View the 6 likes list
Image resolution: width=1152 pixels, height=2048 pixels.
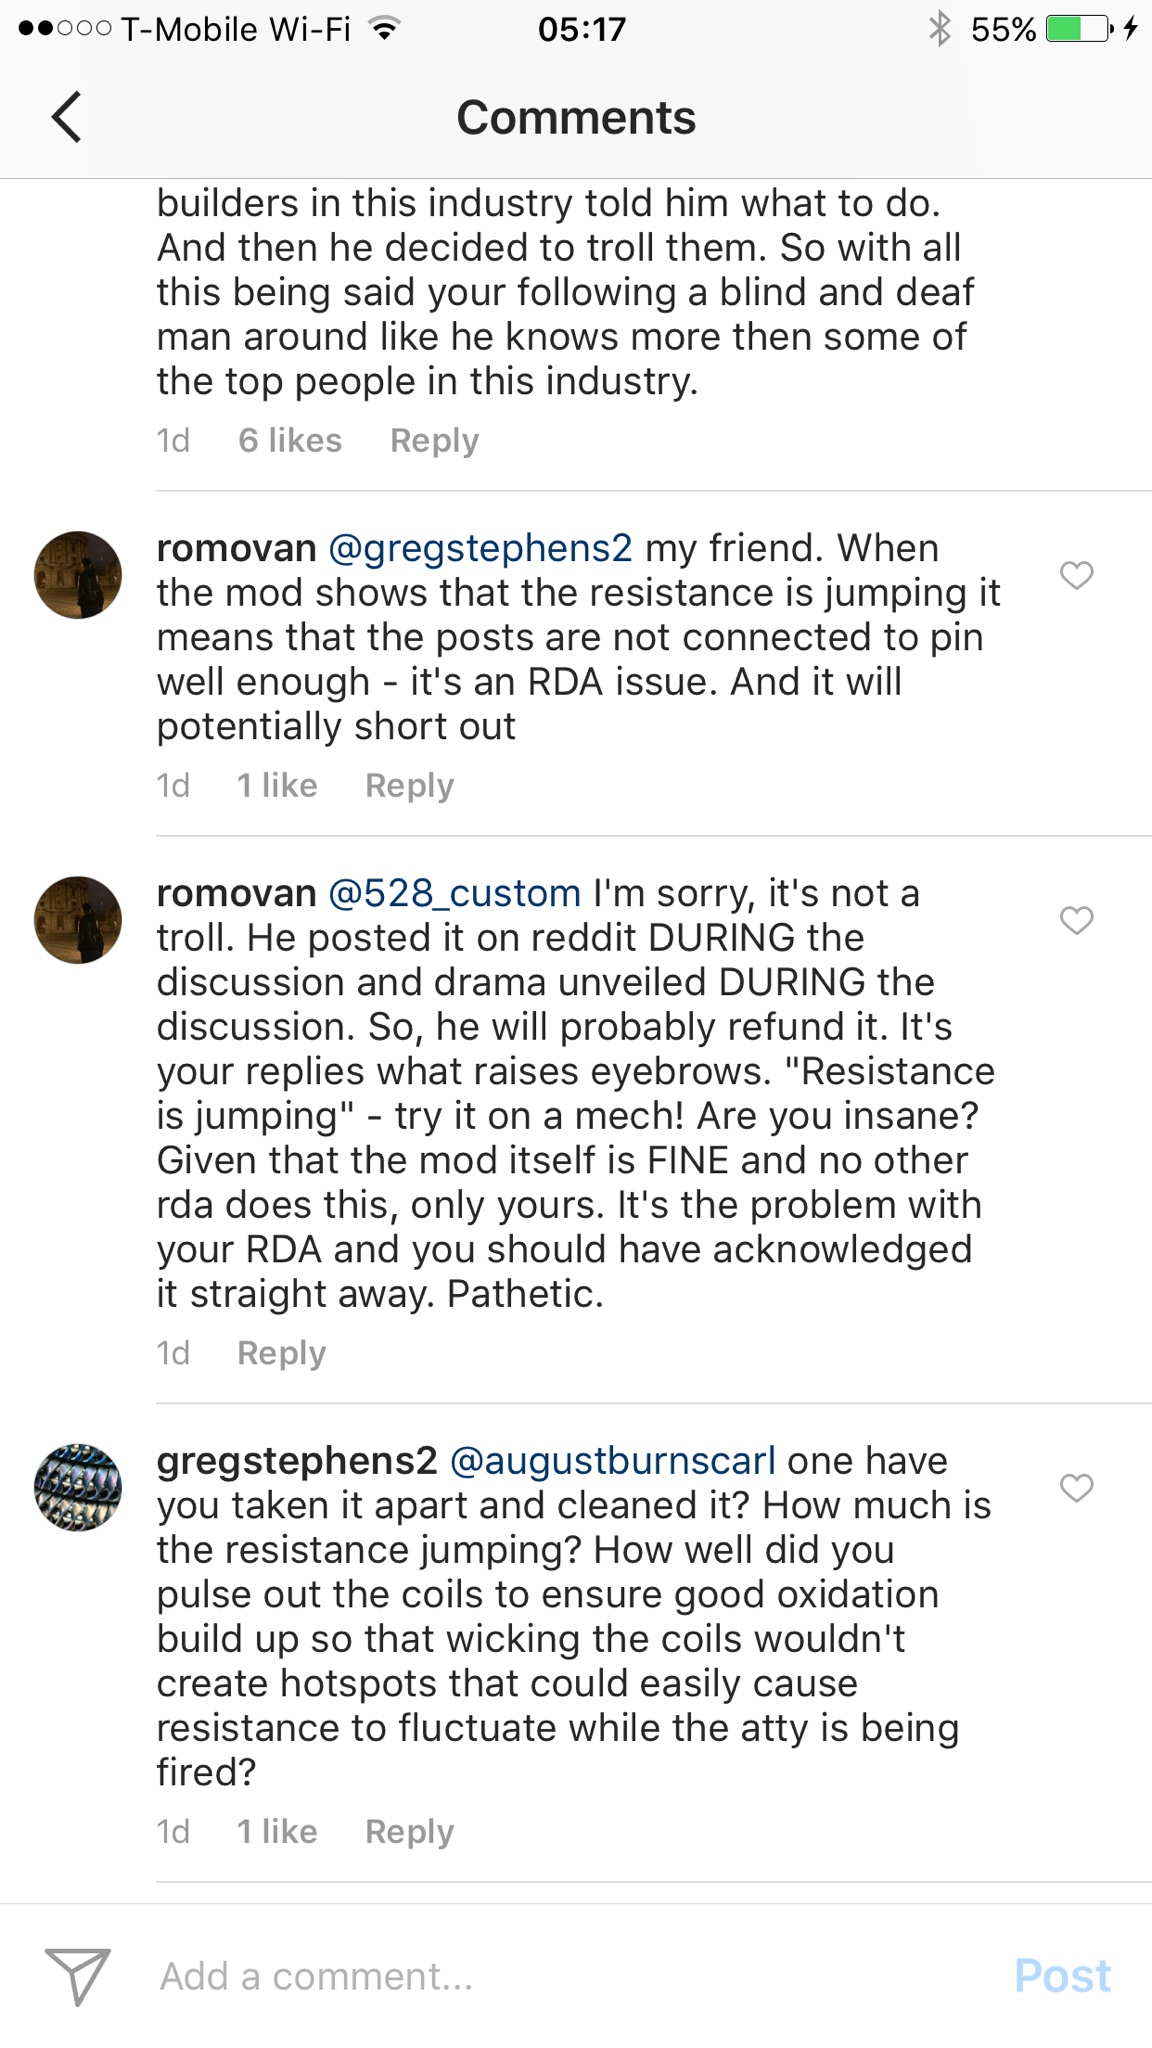click(x=290, y=440)
